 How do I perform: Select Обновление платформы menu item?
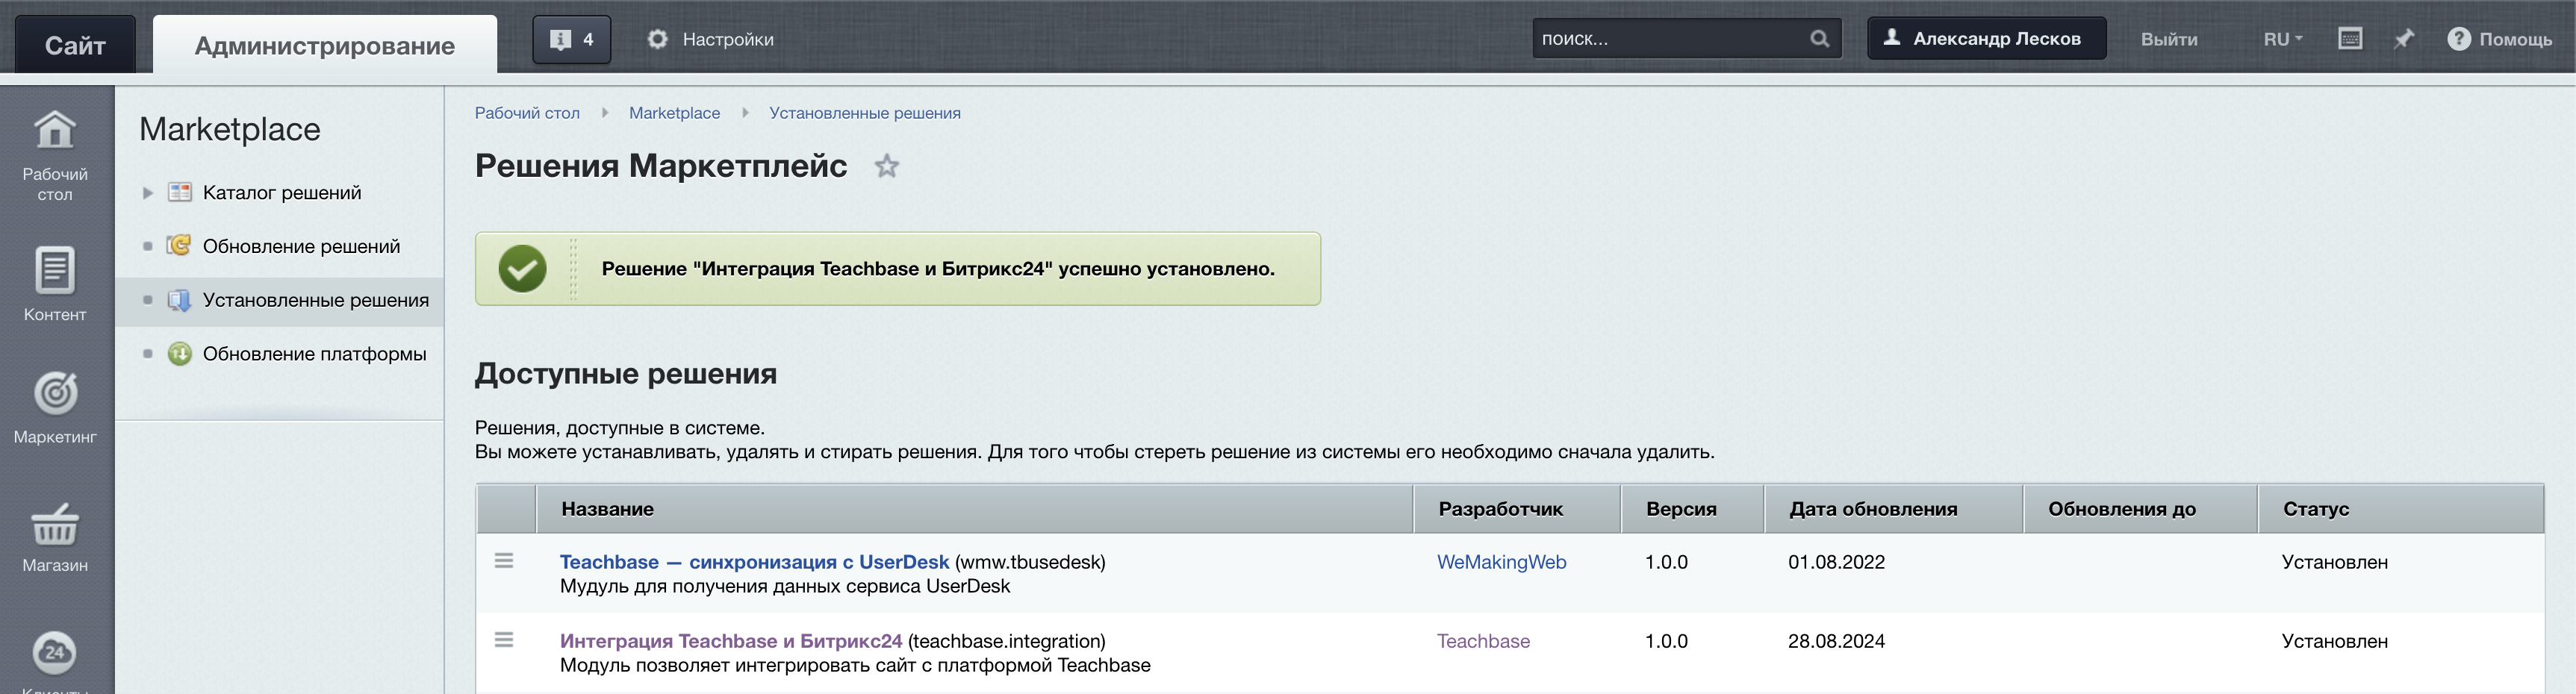pos(314,354)
